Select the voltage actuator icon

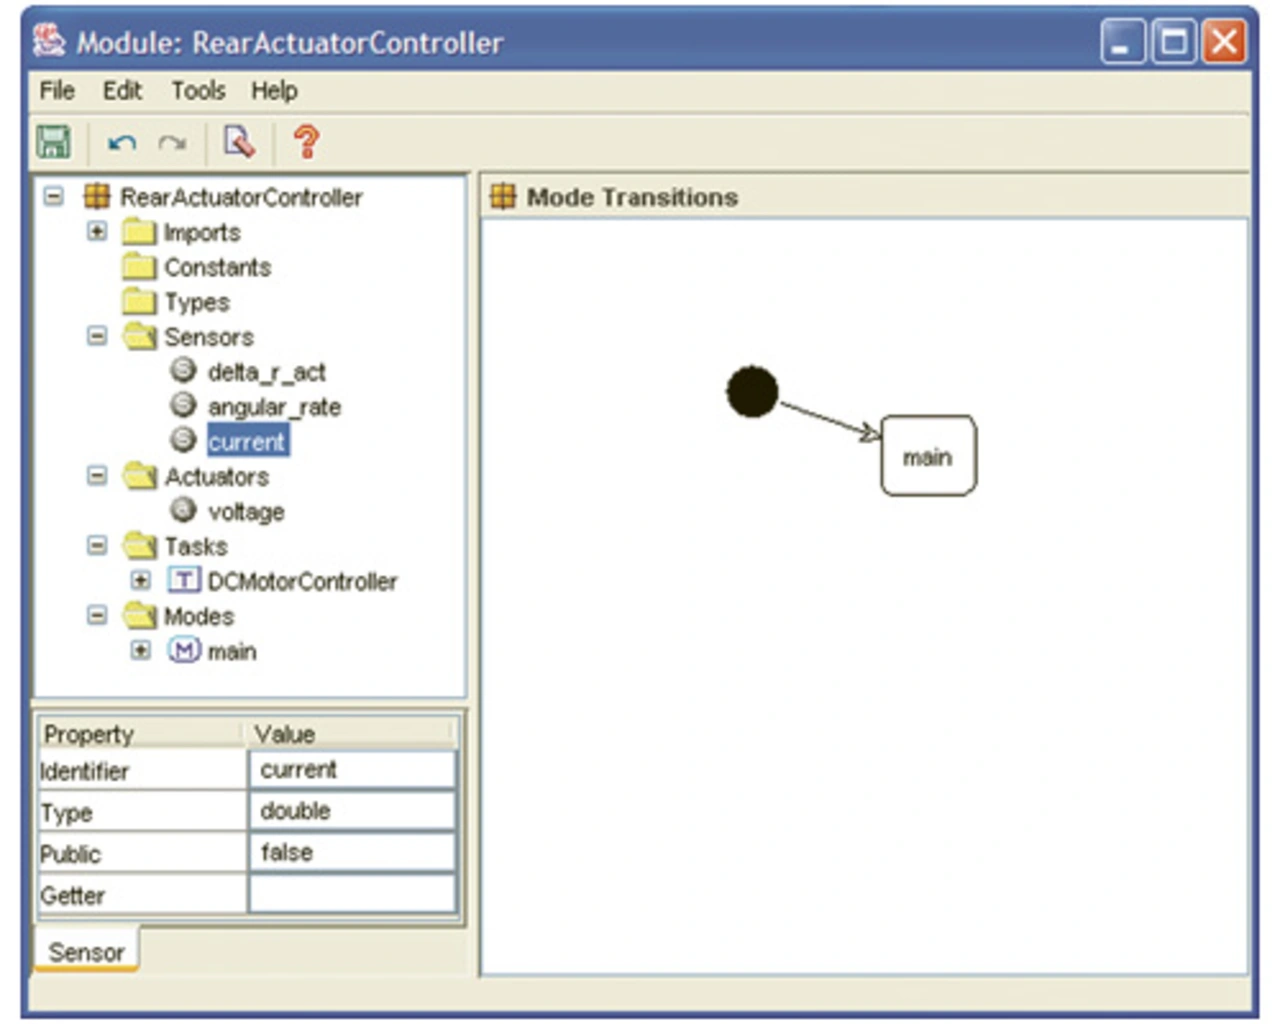coord(183,511)
